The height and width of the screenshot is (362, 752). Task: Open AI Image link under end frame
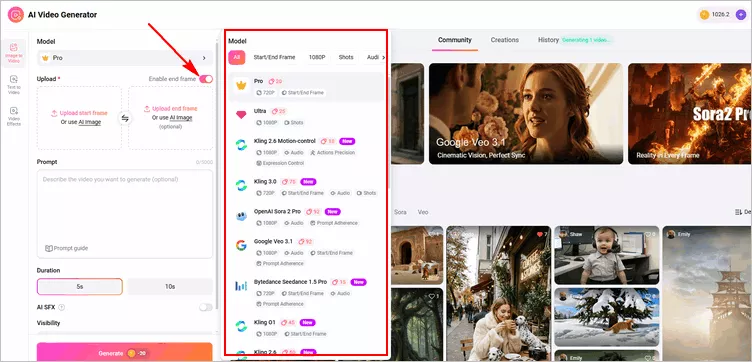pos(181,117)
